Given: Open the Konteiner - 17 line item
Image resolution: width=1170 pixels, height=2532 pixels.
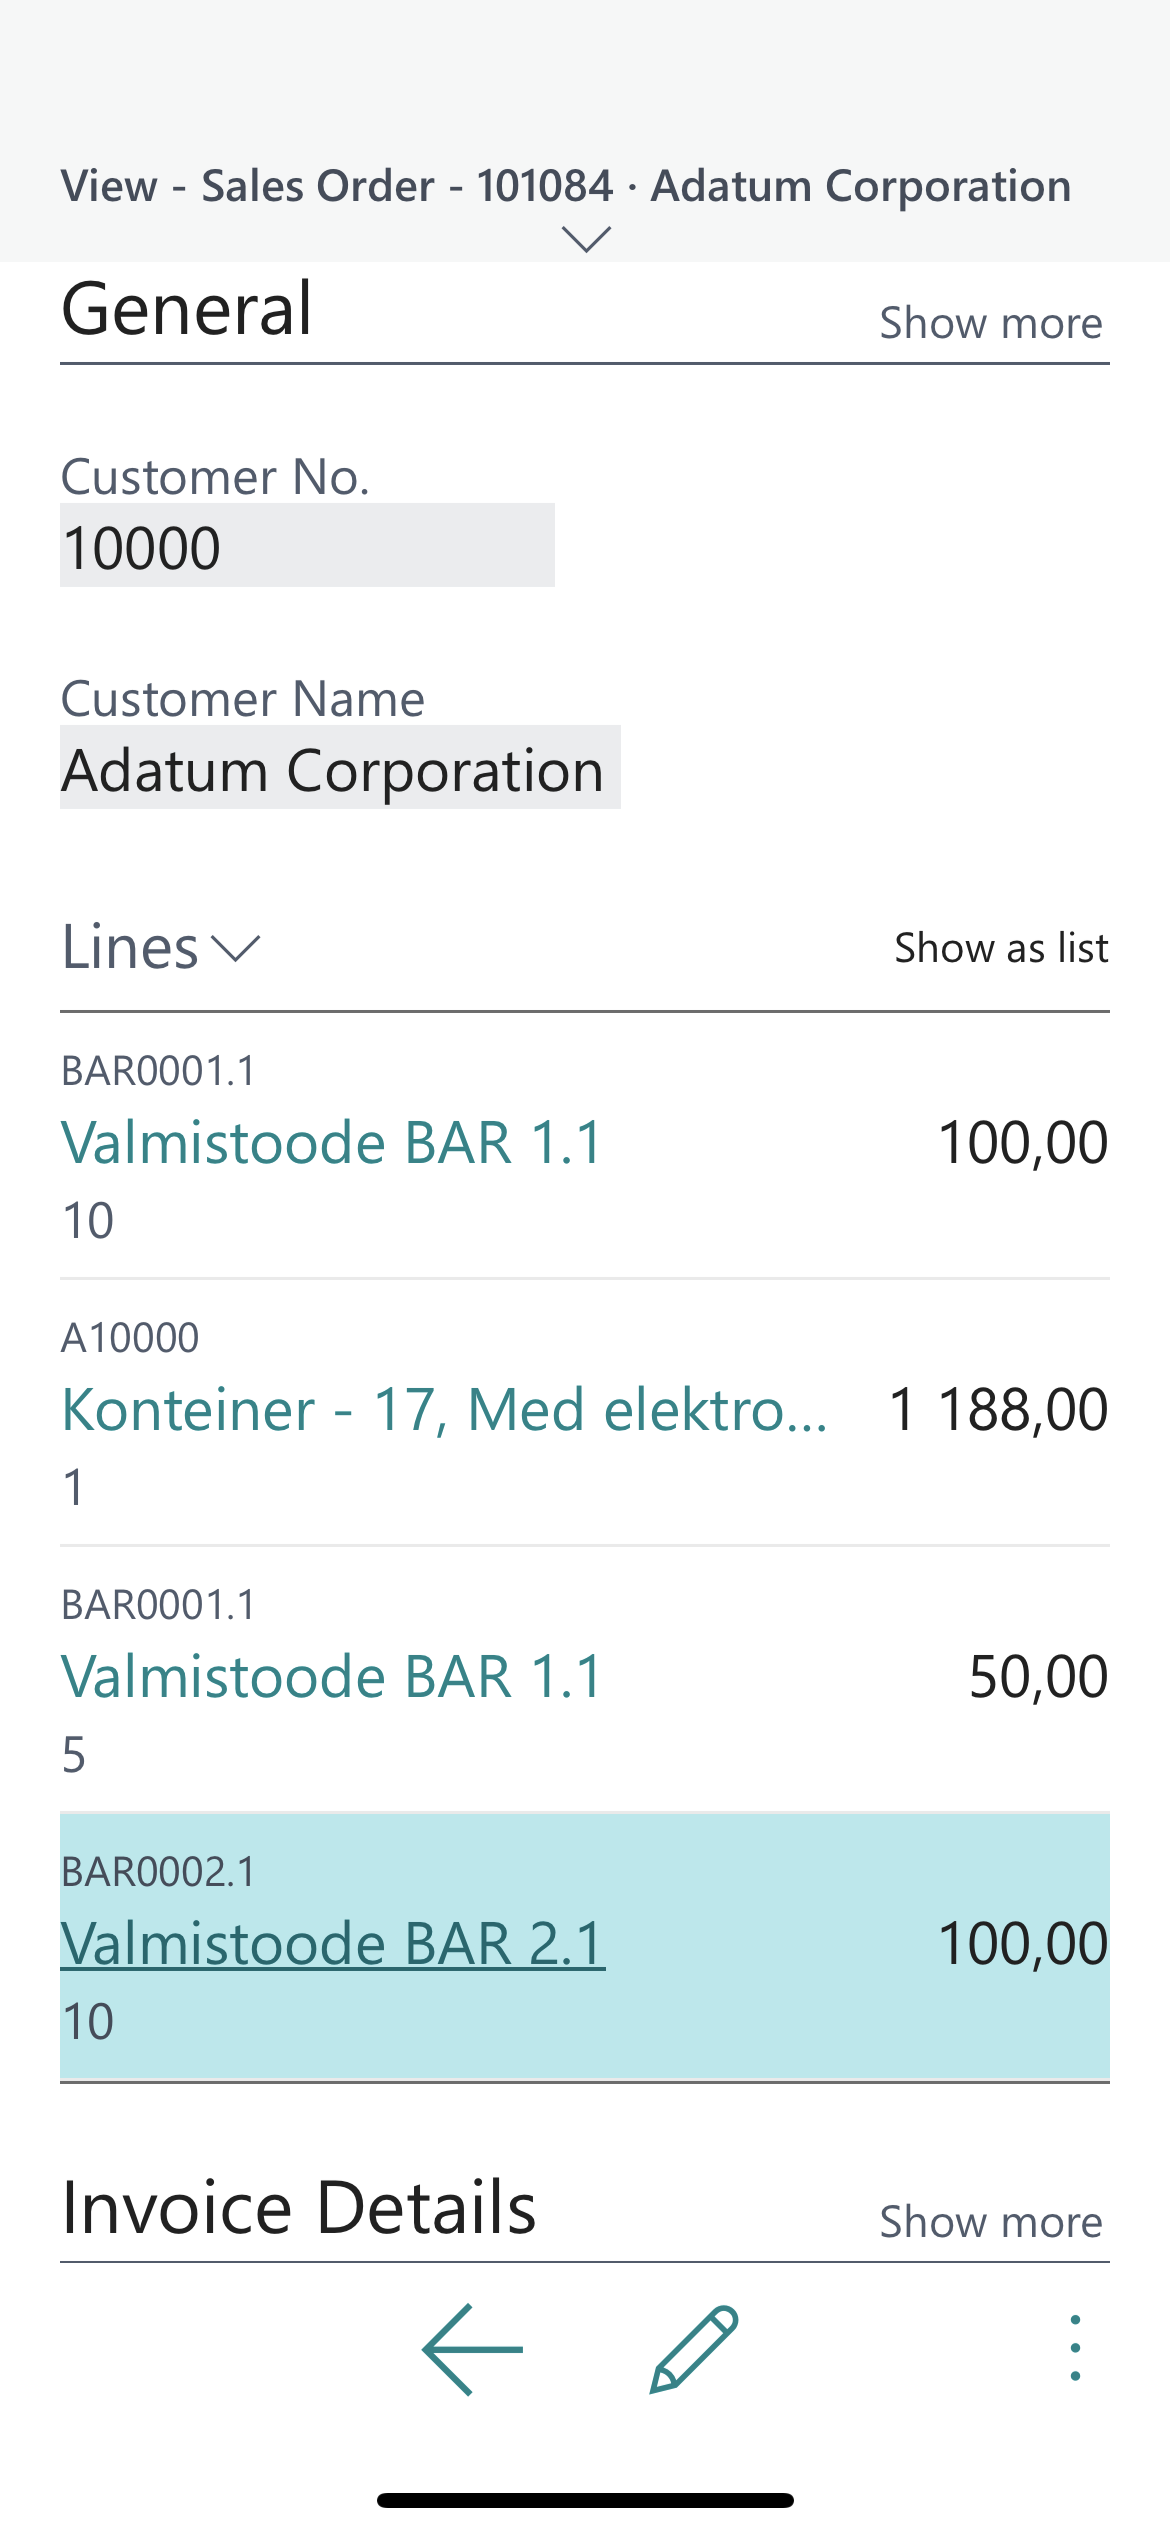Looking at the screenshot, I should click(x=444, y=1409).
